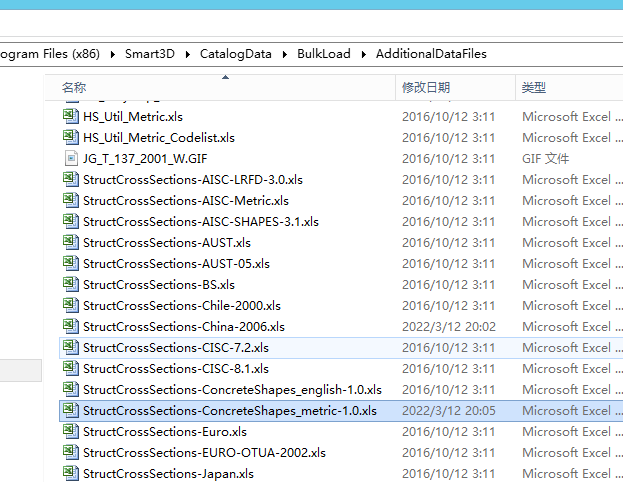This screenshot has width=623, height=482.
Task: Select file JG_T_137_2001_W.GIF
Action: point(145,159)
